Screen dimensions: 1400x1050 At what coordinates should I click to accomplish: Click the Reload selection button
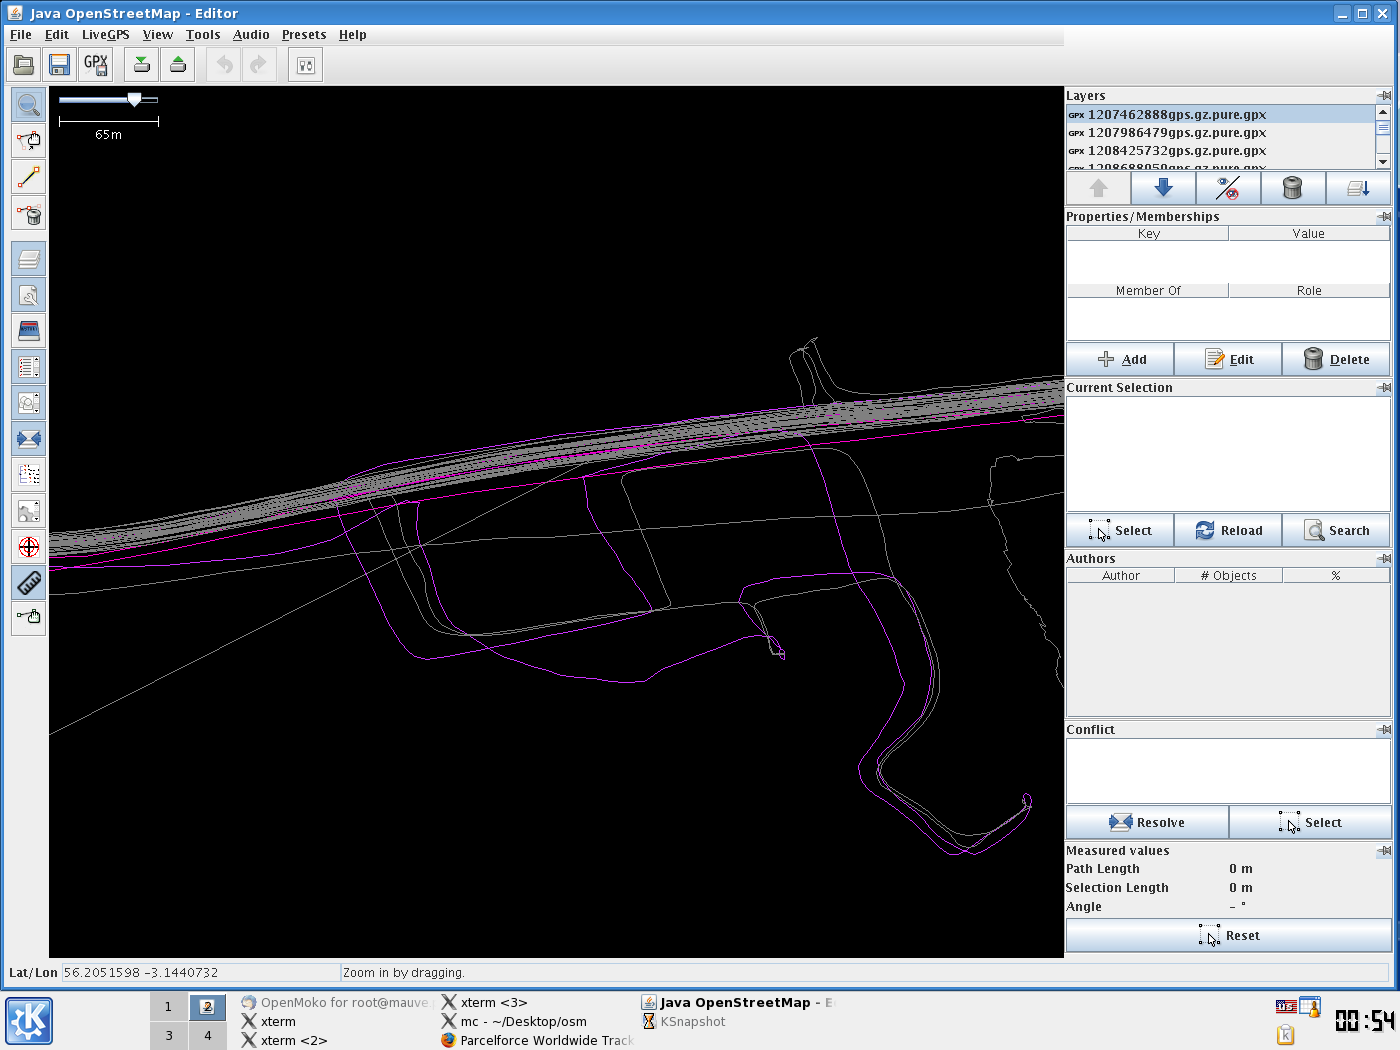point(1228,531)
